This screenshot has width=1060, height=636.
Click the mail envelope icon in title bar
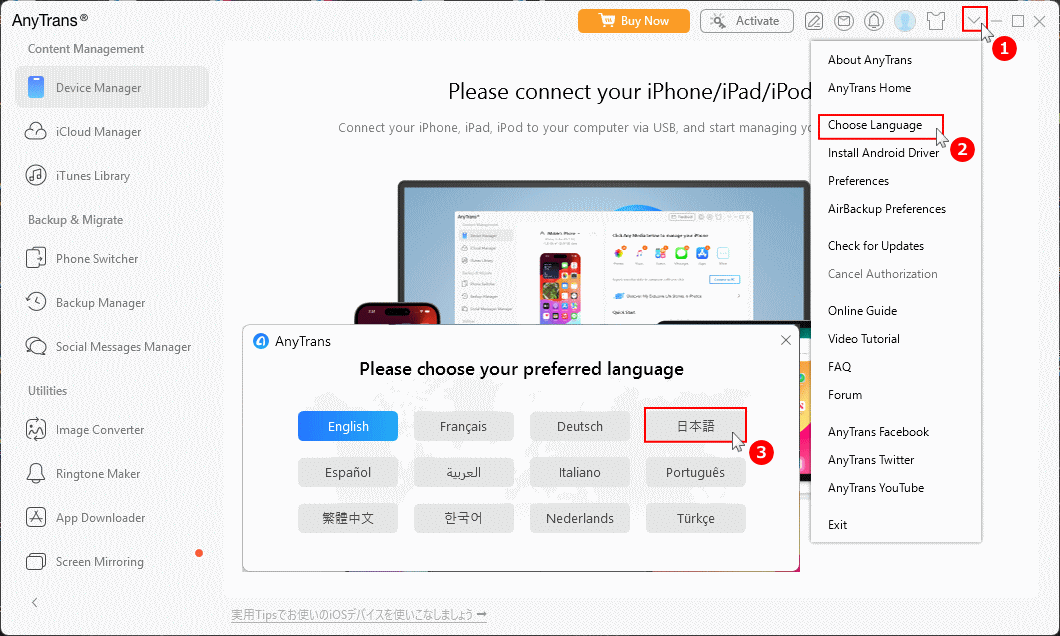tap(844, 21)
